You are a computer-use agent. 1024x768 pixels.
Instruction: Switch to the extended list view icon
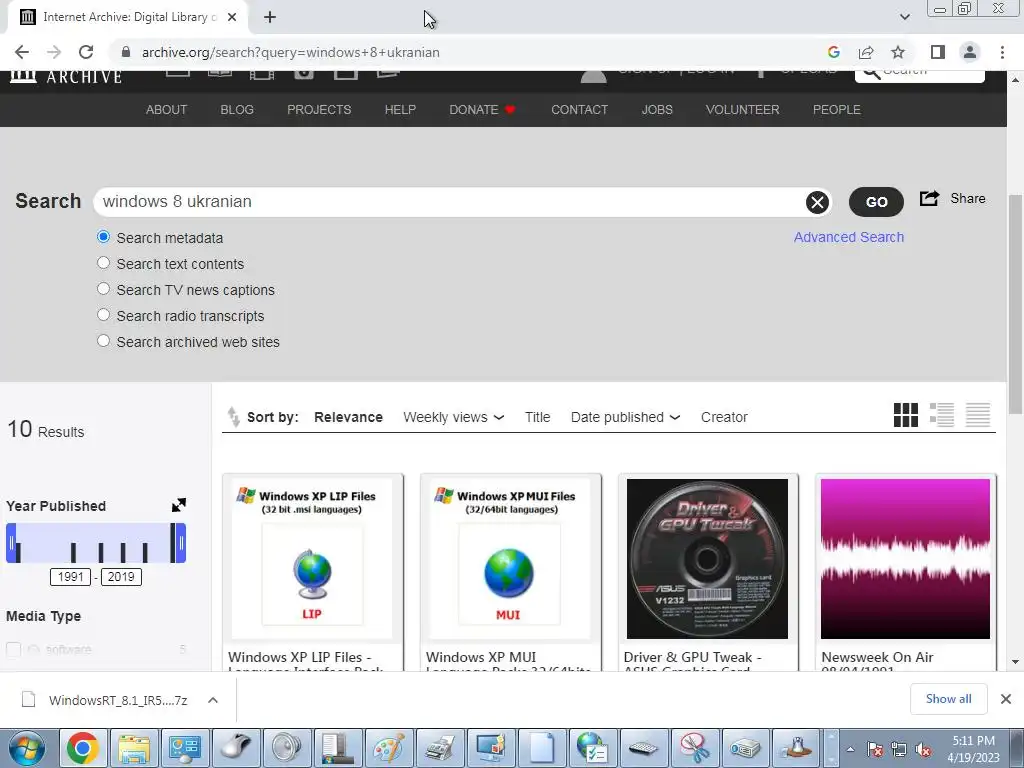click(942, 415)
